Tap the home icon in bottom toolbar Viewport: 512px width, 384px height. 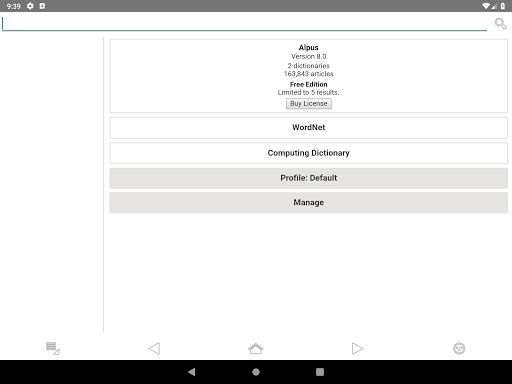[256, 348]
